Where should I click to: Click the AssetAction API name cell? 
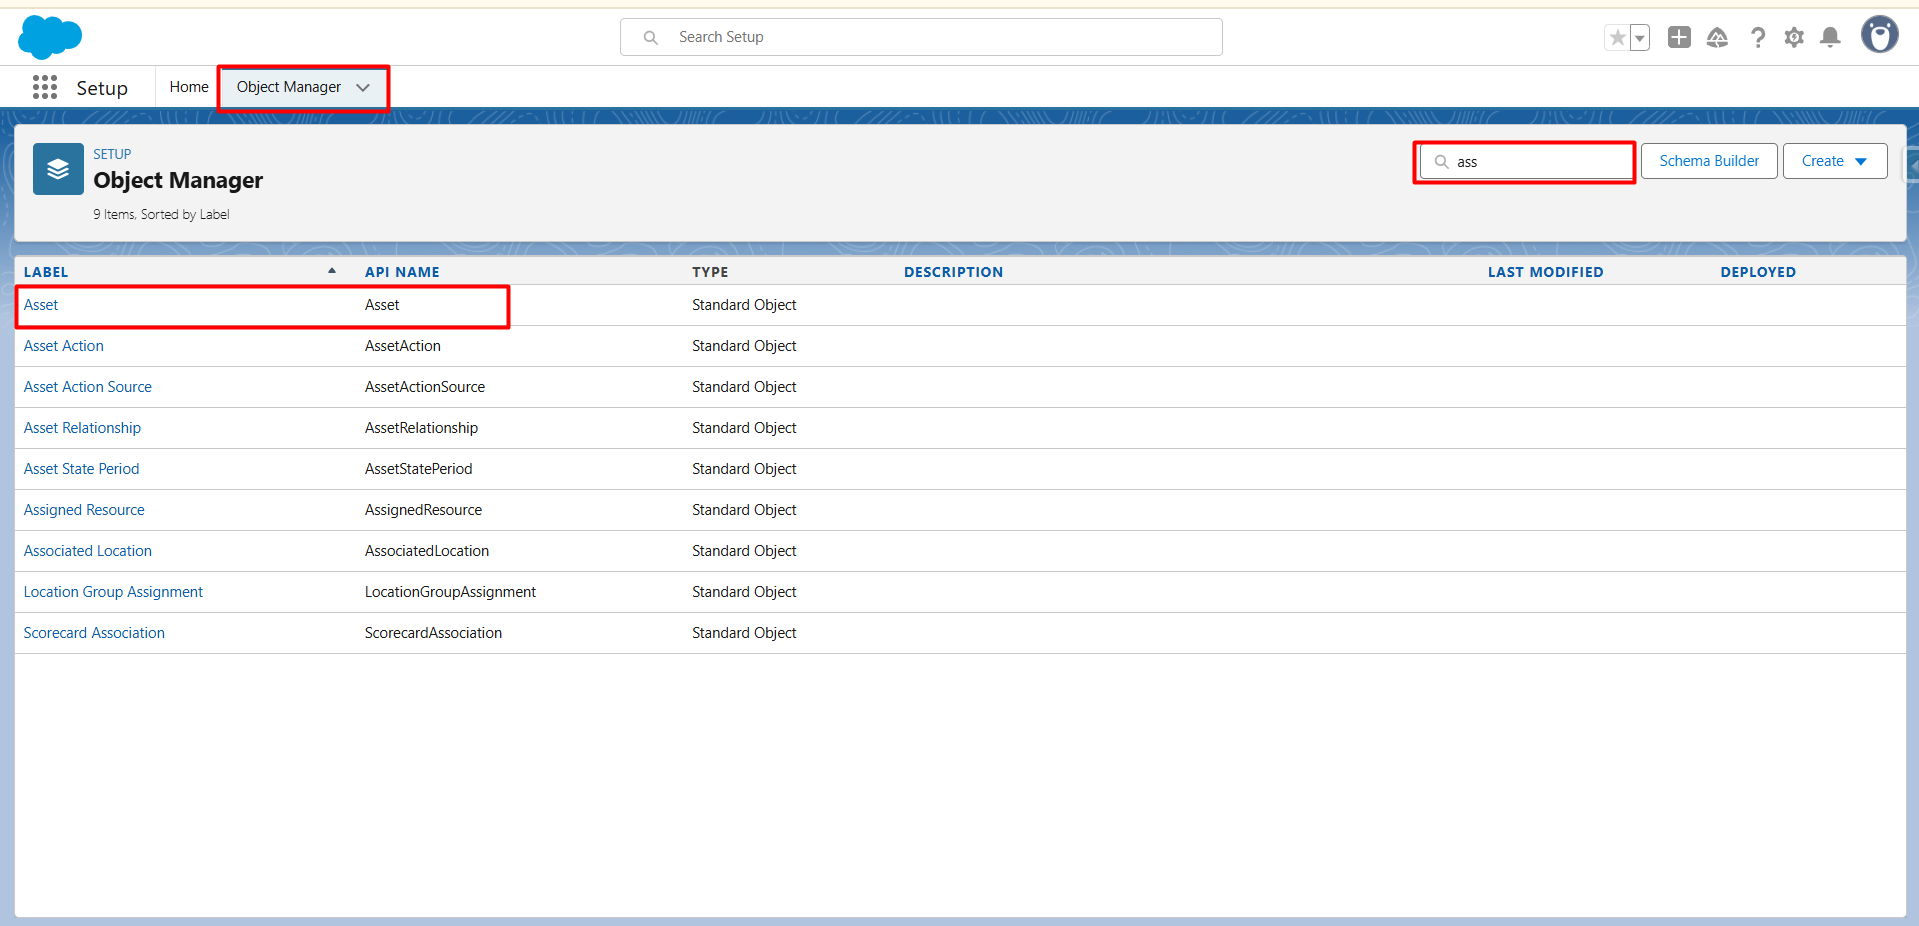pos(403,346)
